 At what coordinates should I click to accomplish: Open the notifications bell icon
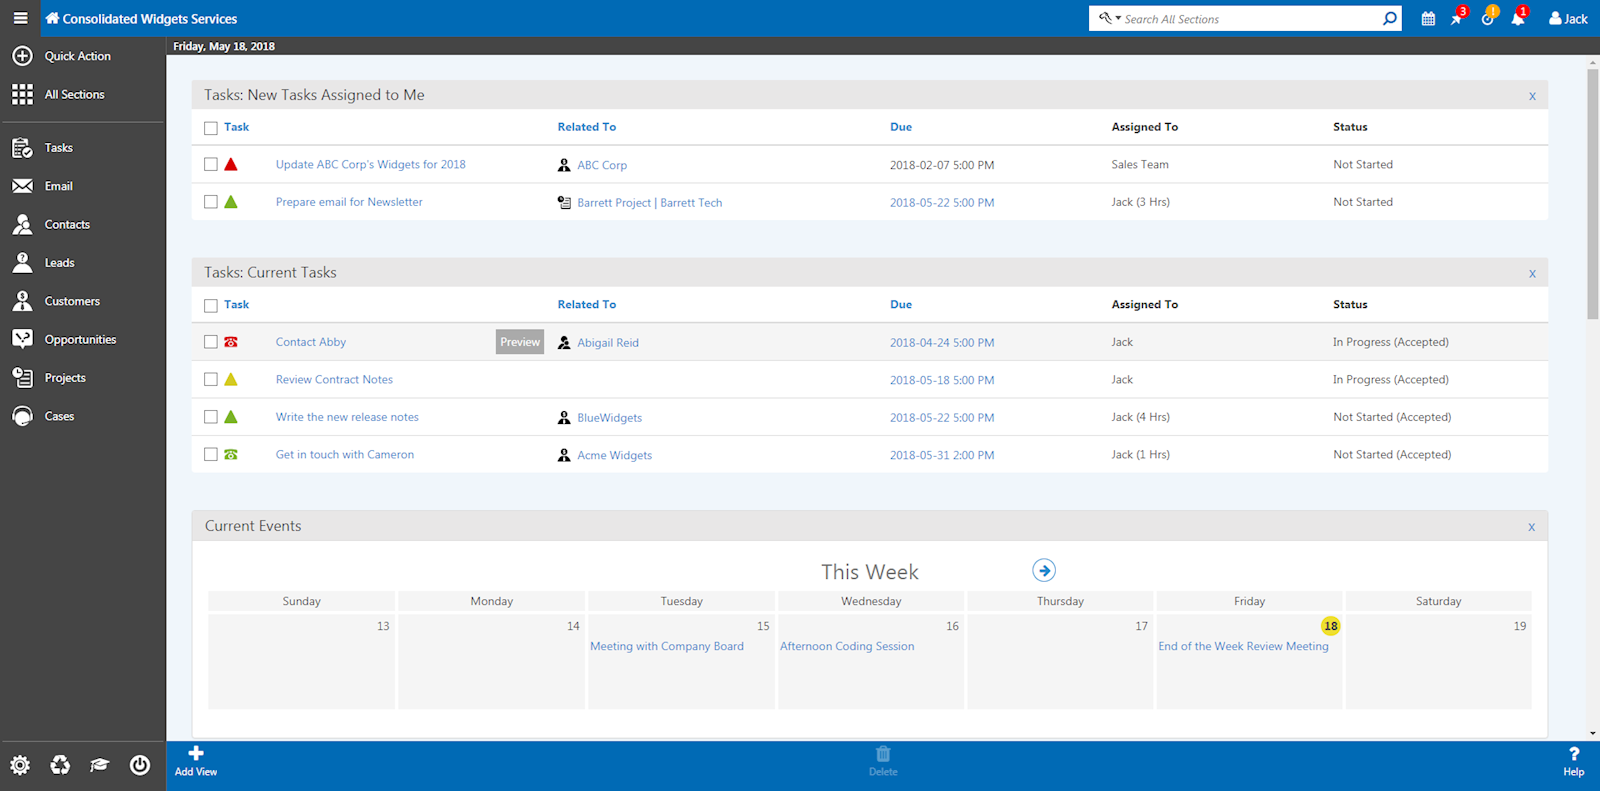[1518, 18]
